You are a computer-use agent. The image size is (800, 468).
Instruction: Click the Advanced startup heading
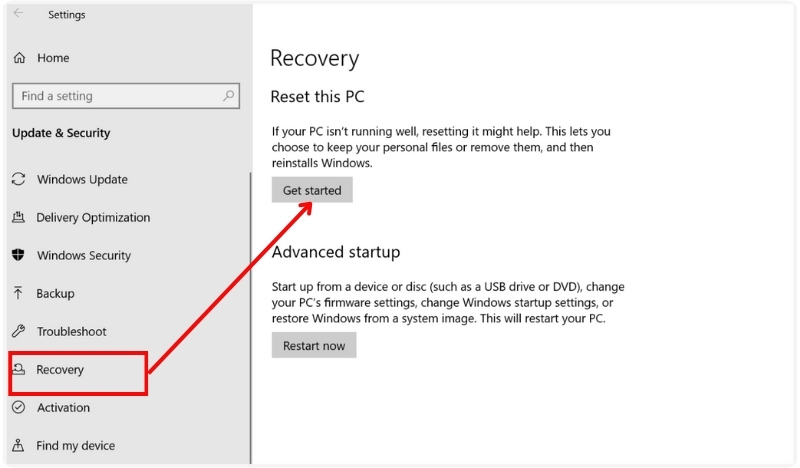point(336,252)
